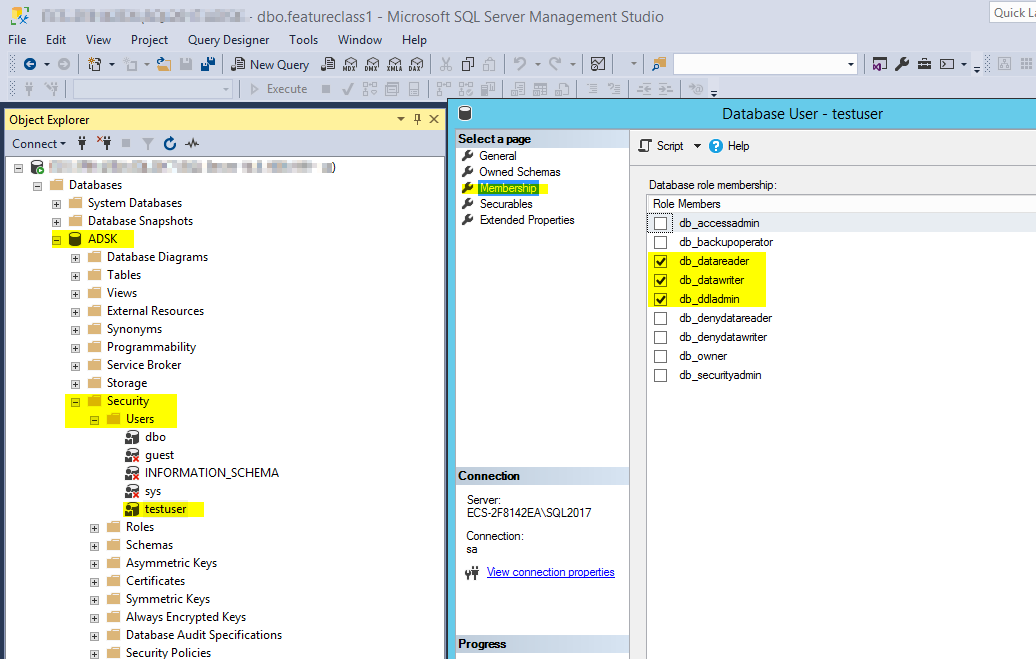The width and height of the screenshot is (1036, 659).
Task: Click the Disconnect icon in Object Explorer
Action: pos(104,143)
